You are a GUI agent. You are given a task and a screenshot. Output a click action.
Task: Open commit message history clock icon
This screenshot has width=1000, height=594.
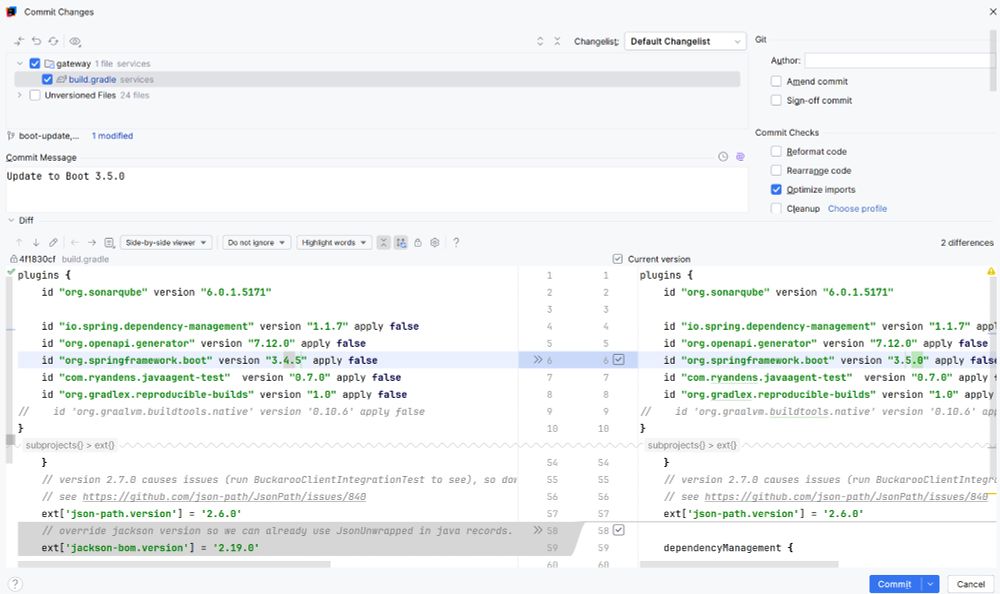[x=723, y=156]
